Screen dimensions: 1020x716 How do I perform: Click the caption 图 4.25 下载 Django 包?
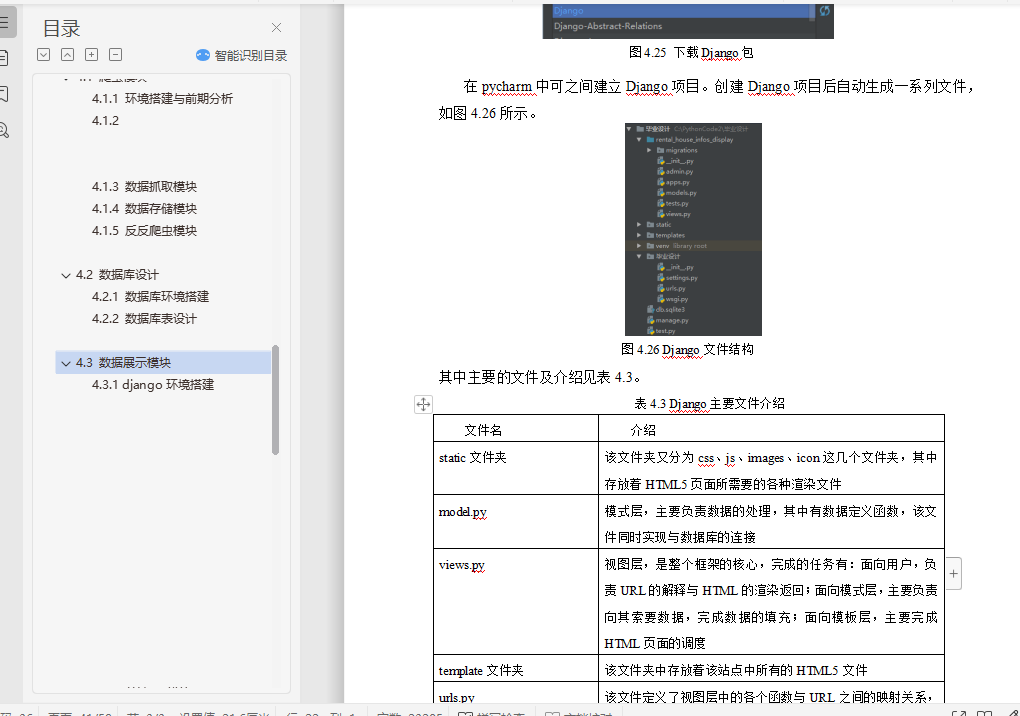[x=691, y=53]
